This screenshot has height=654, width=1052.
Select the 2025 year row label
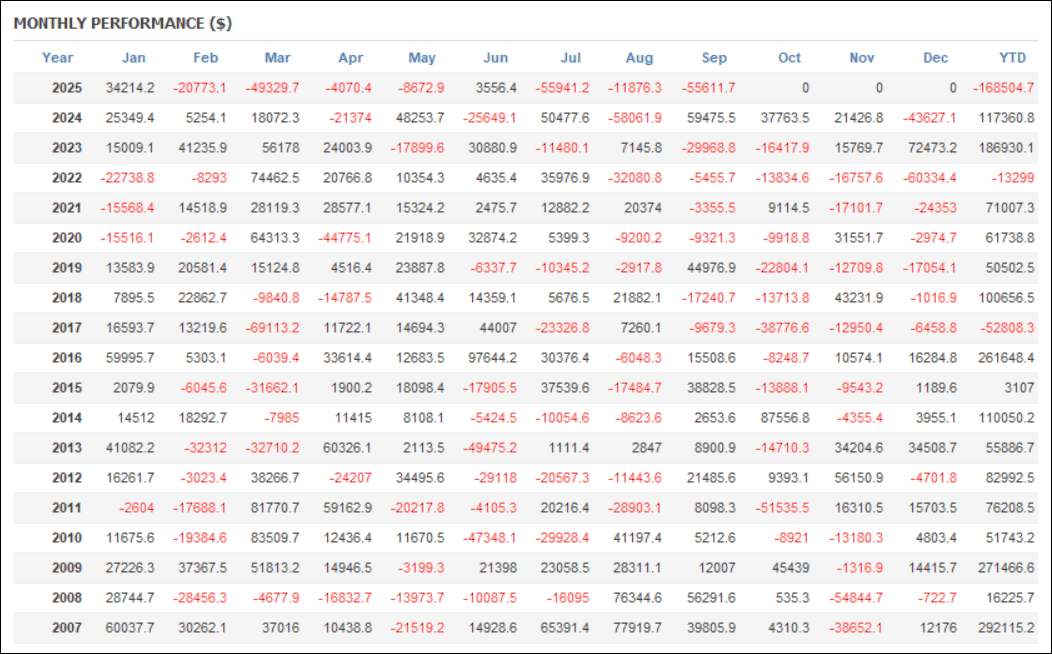(67, 88)
